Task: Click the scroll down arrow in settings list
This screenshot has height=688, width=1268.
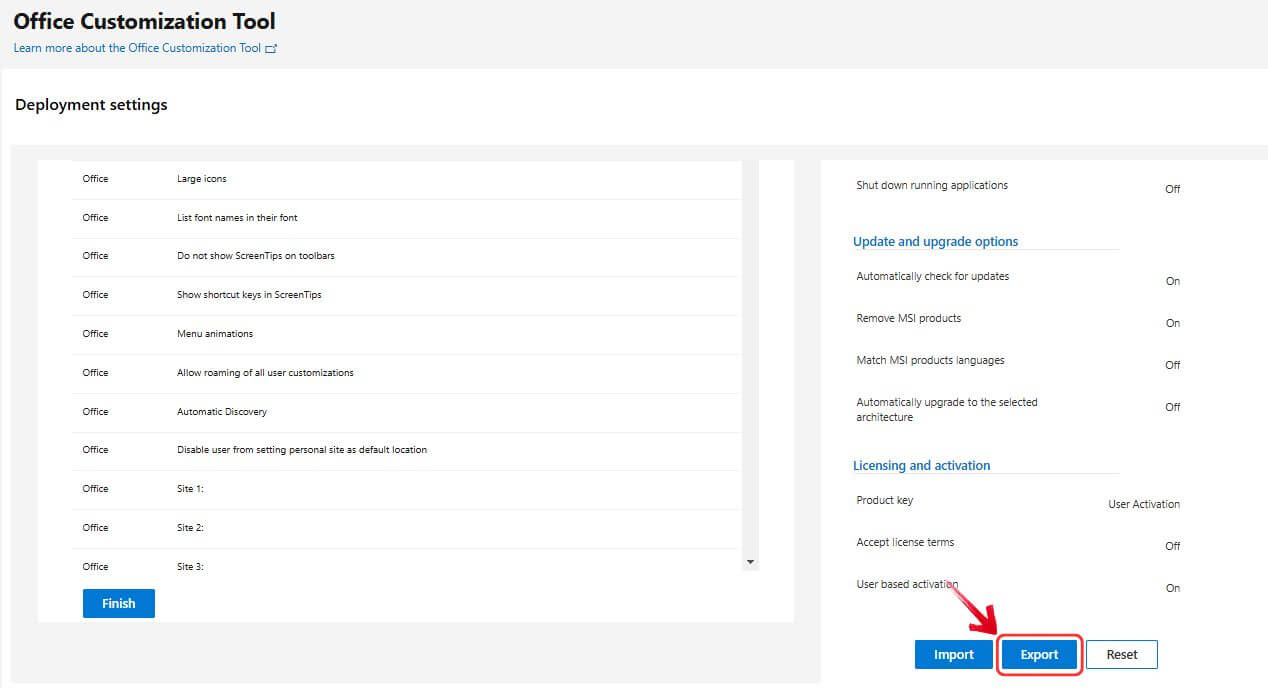Action: (751, 563)
